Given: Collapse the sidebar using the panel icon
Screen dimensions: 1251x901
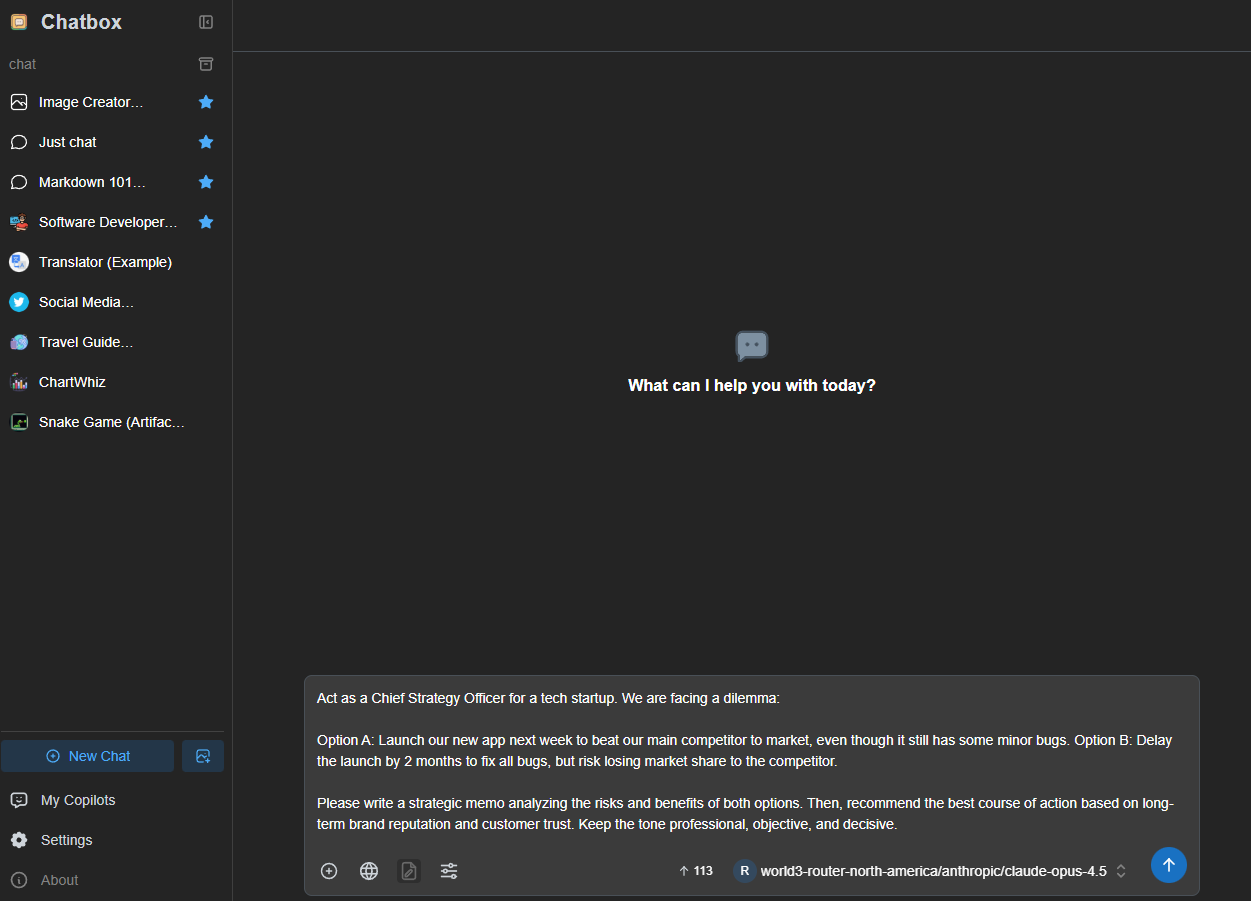Looking at the screenshot, I should coord(206,22).
